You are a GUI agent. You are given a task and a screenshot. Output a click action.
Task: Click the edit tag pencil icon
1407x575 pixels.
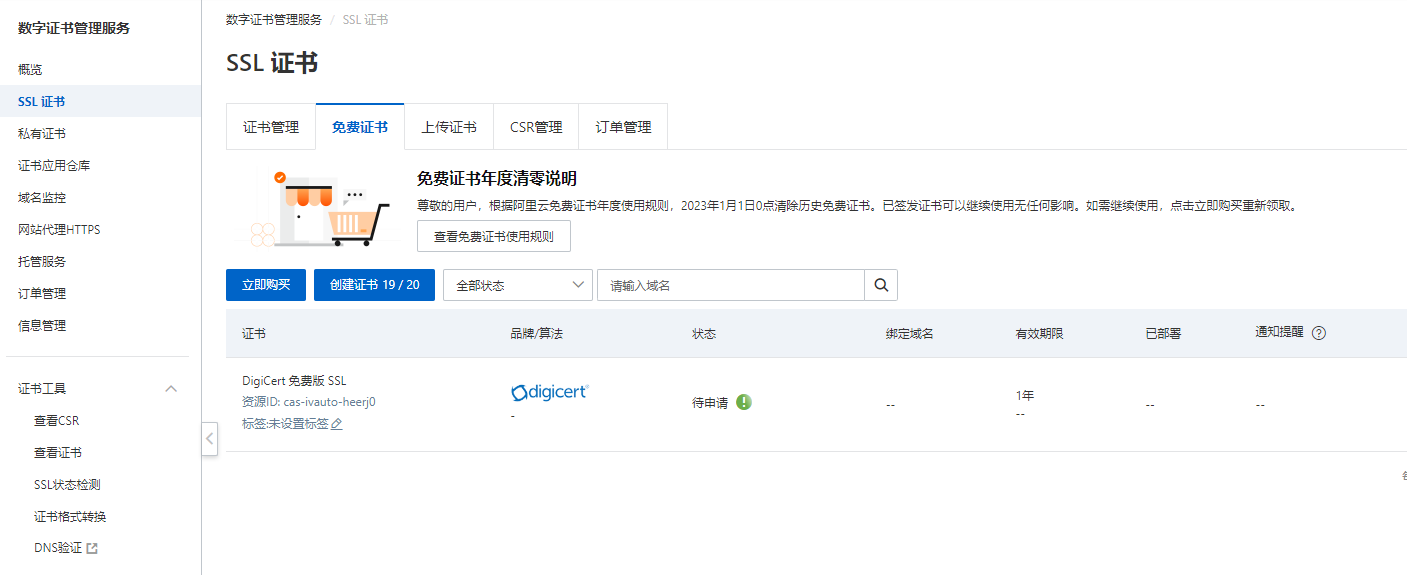(337, 424)
